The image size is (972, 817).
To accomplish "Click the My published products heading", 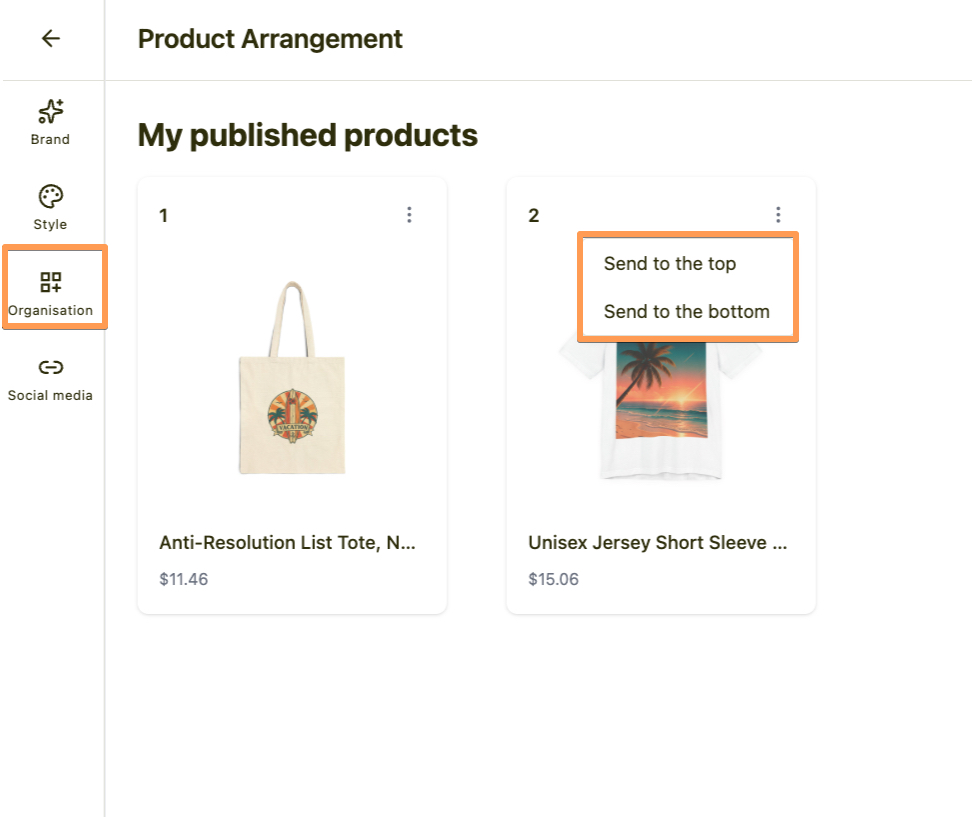I will click(x=307, y=135).
